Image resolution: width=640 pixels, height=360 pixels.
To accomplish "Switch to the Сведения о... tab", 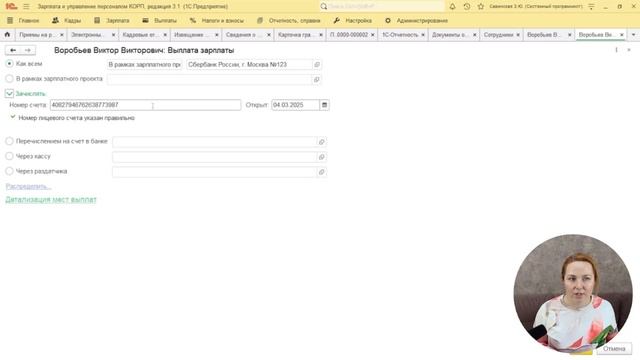I will pos(243,35).
